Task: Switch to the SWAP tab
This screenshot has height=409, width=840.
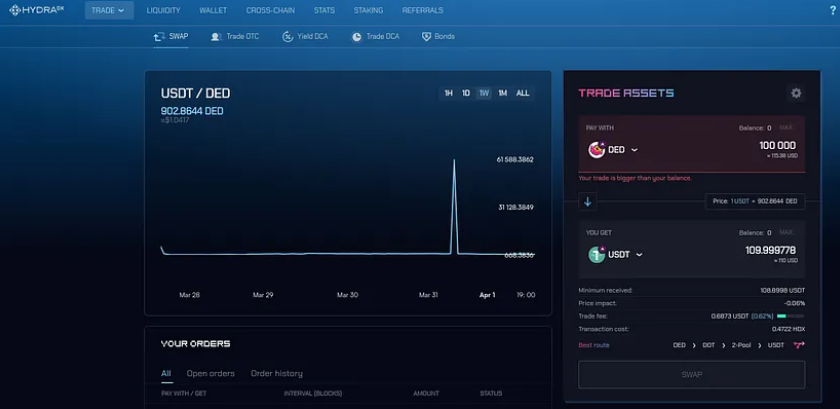Action: click(171, 37)
